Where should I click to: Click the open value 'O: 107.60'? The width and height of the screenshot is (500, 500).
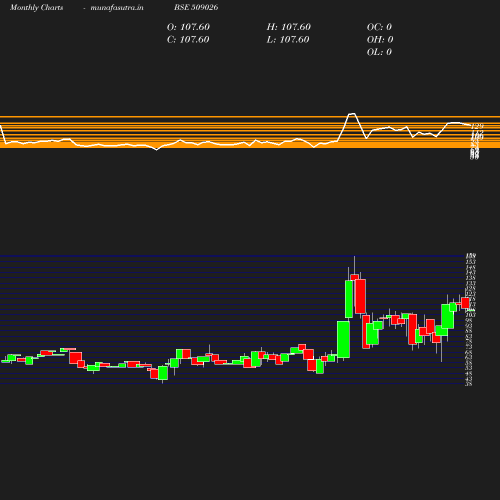[188, 27]
